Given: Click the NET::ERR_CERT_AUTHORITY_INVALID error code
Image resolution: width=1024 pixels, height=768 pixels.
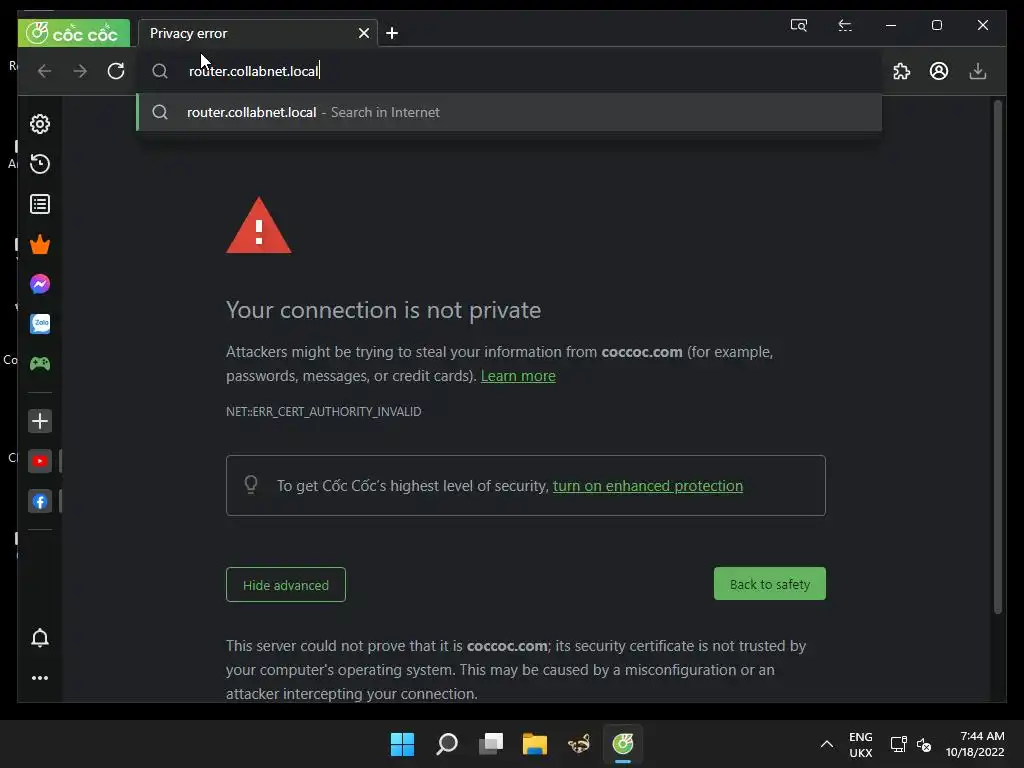Looking at the screenshot, I should tap(323, 411).
